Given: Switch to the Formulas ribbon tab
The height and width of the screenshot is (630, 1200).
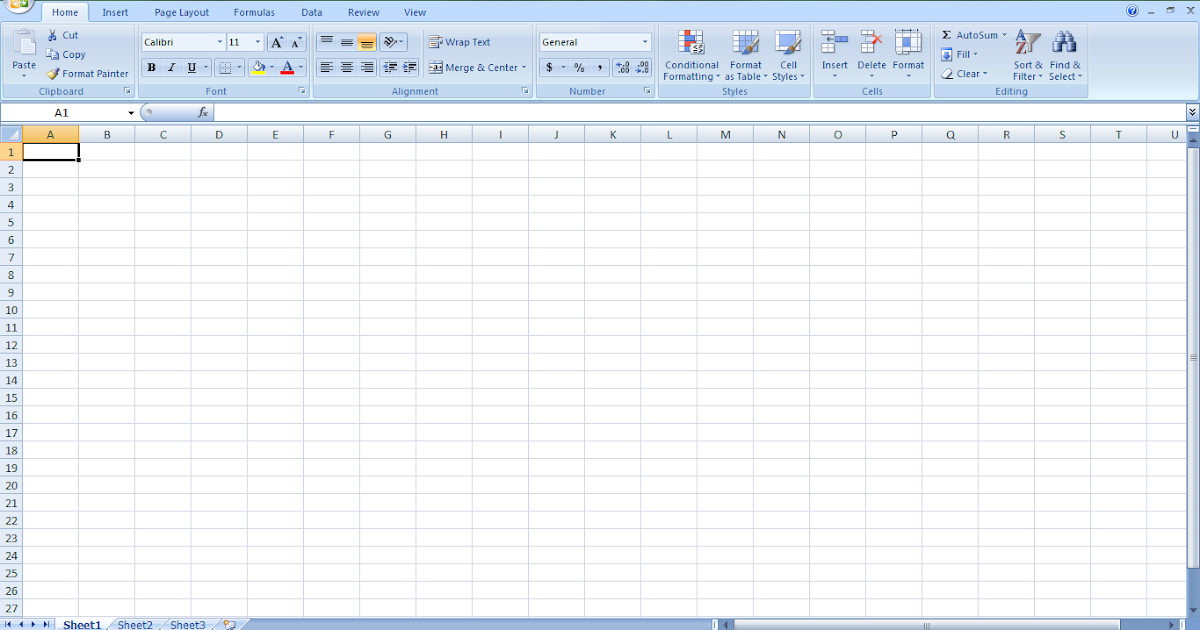Looking at the screenshot, I should pos(254,11).
